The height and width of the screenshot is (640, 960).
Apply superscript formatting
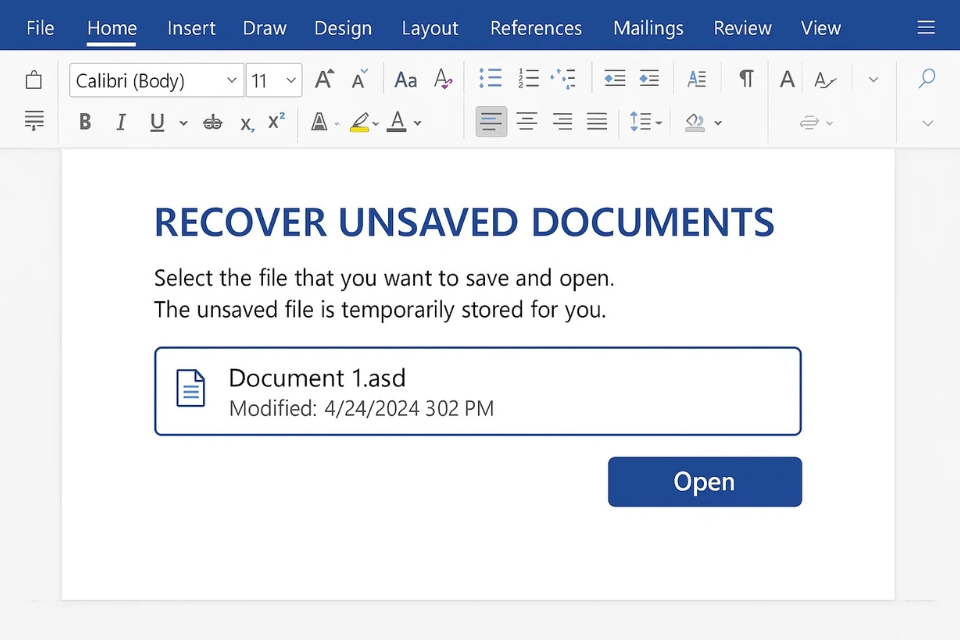(x=276, y=122)
